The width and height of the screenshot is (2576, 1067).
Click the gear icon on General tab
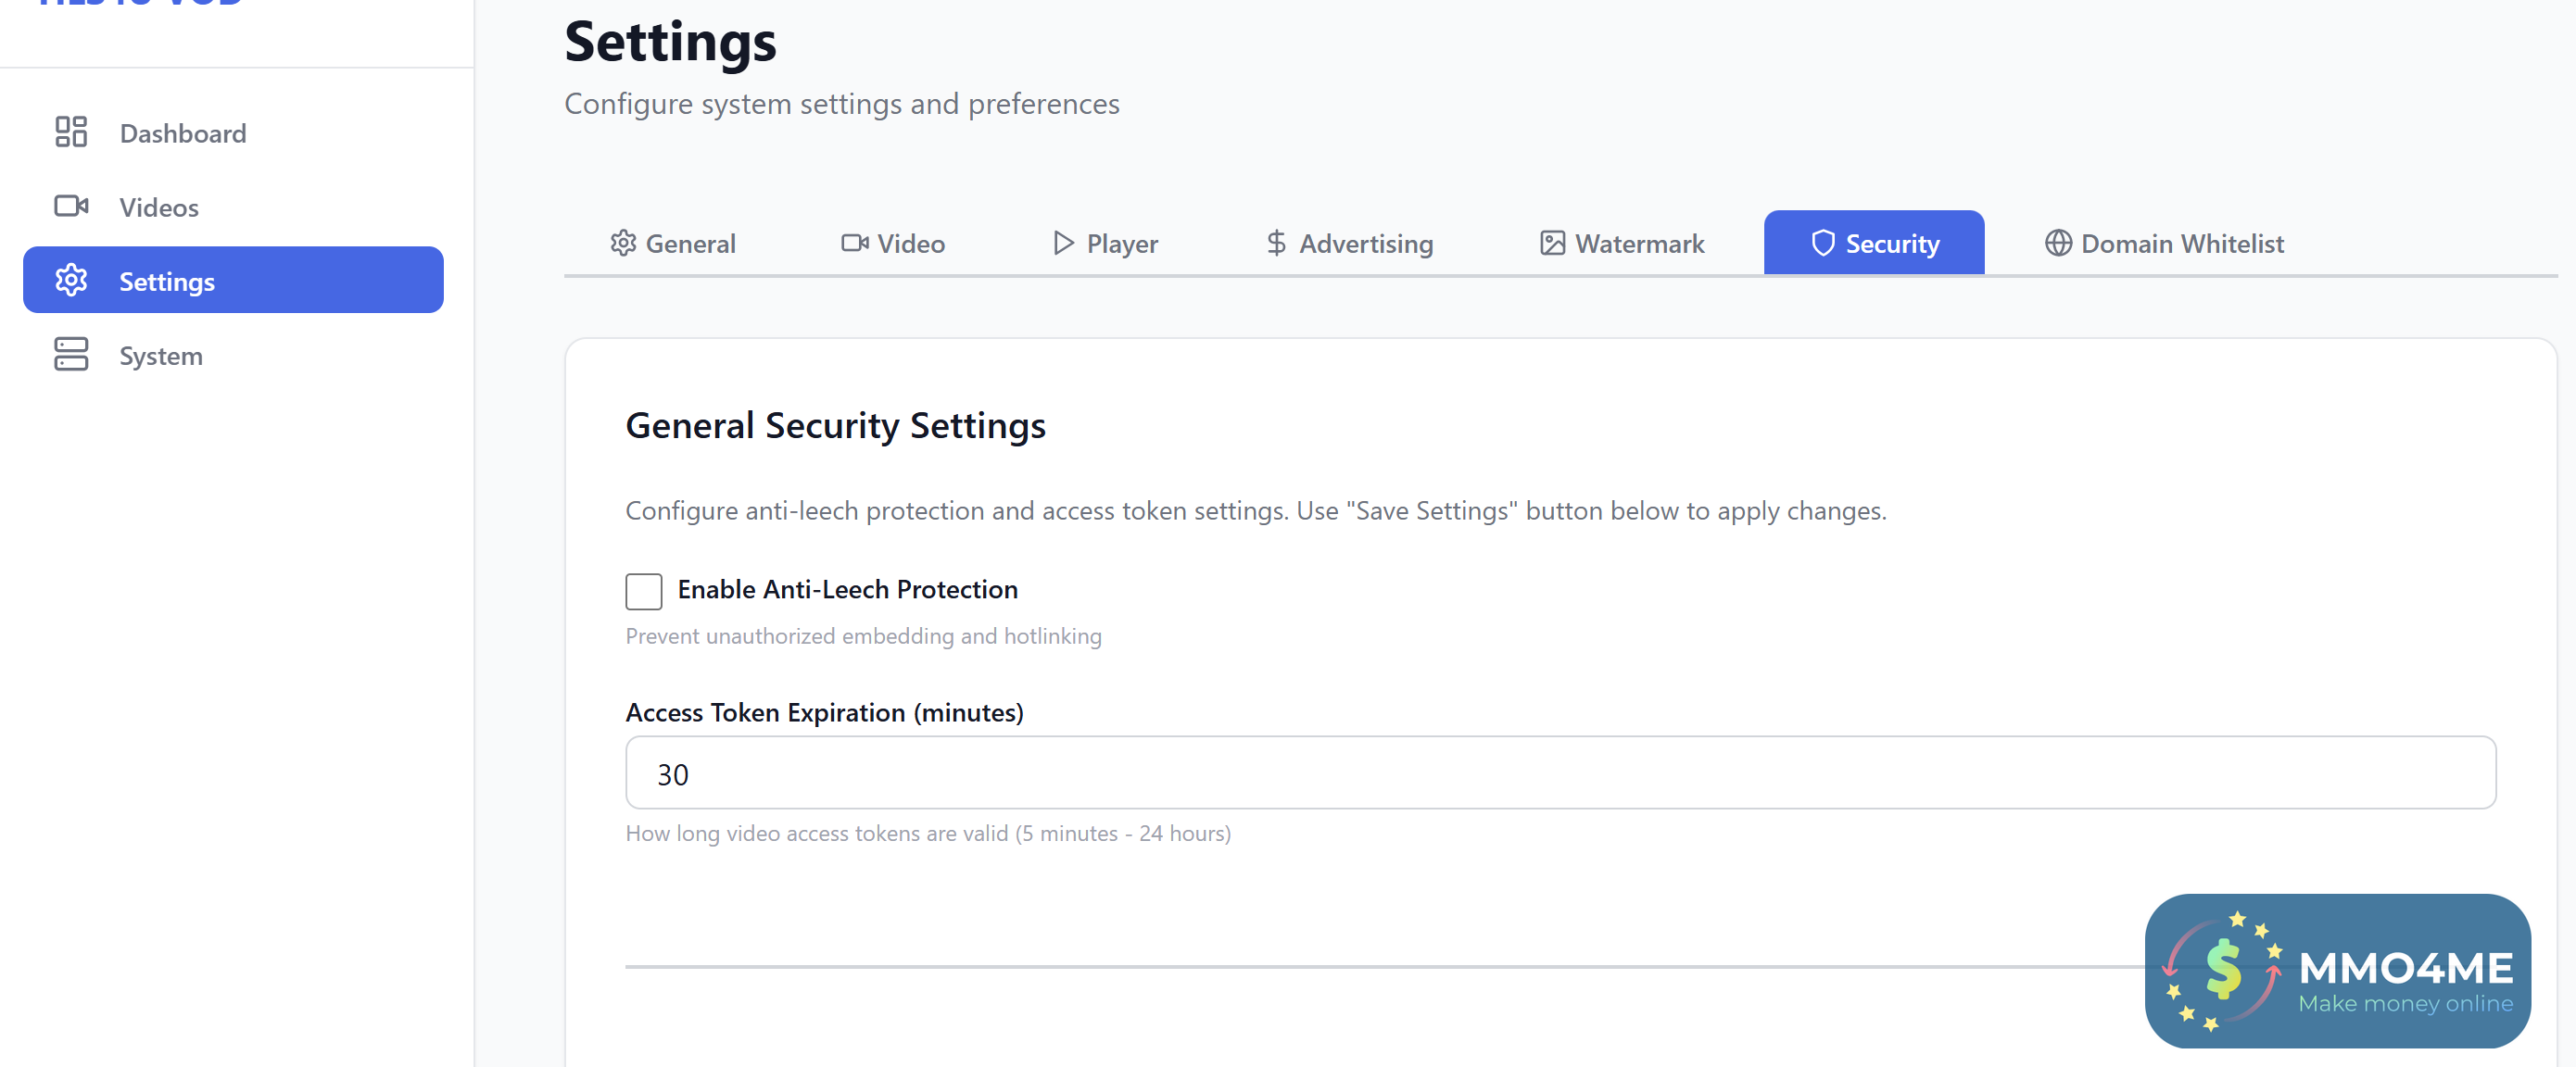pyautogui.click(x=623, y=243)
